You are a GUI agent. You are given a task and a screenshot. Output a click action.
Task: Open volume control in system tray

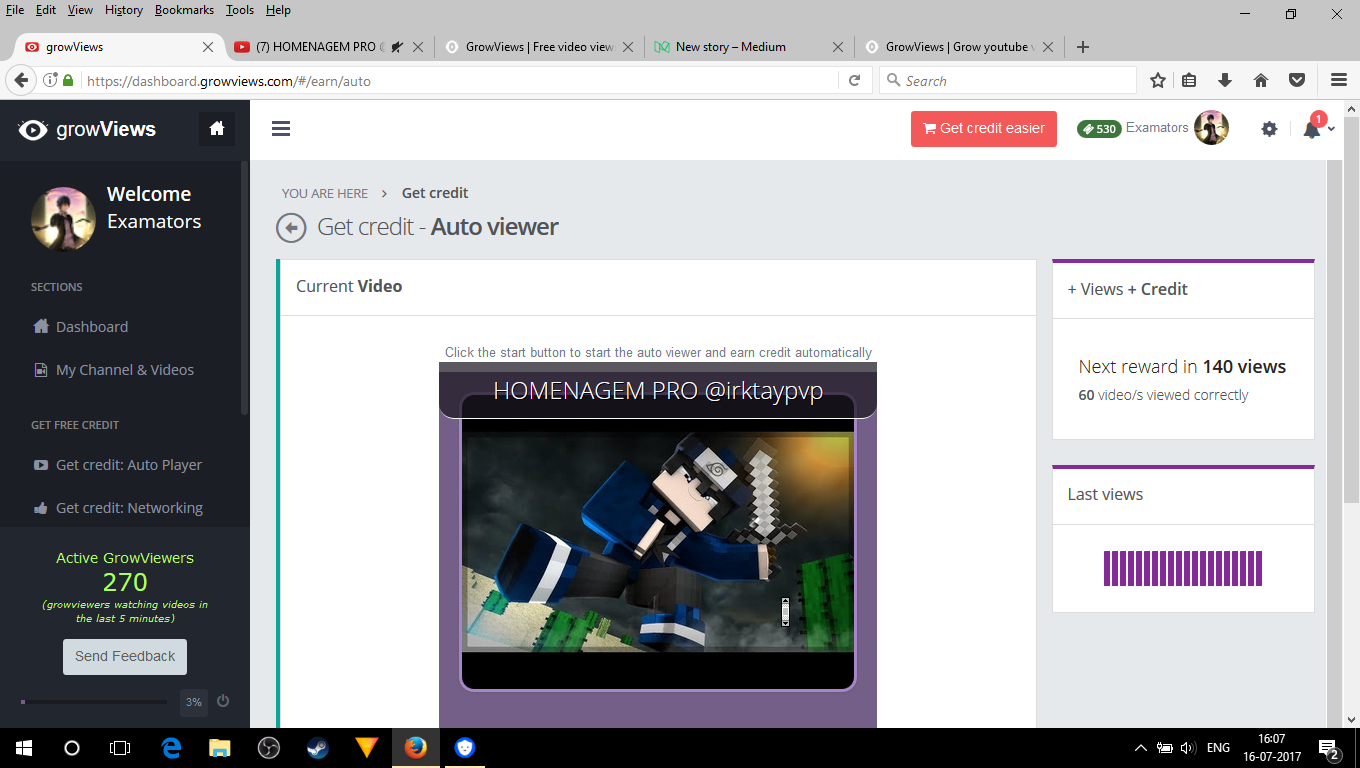1188,748
